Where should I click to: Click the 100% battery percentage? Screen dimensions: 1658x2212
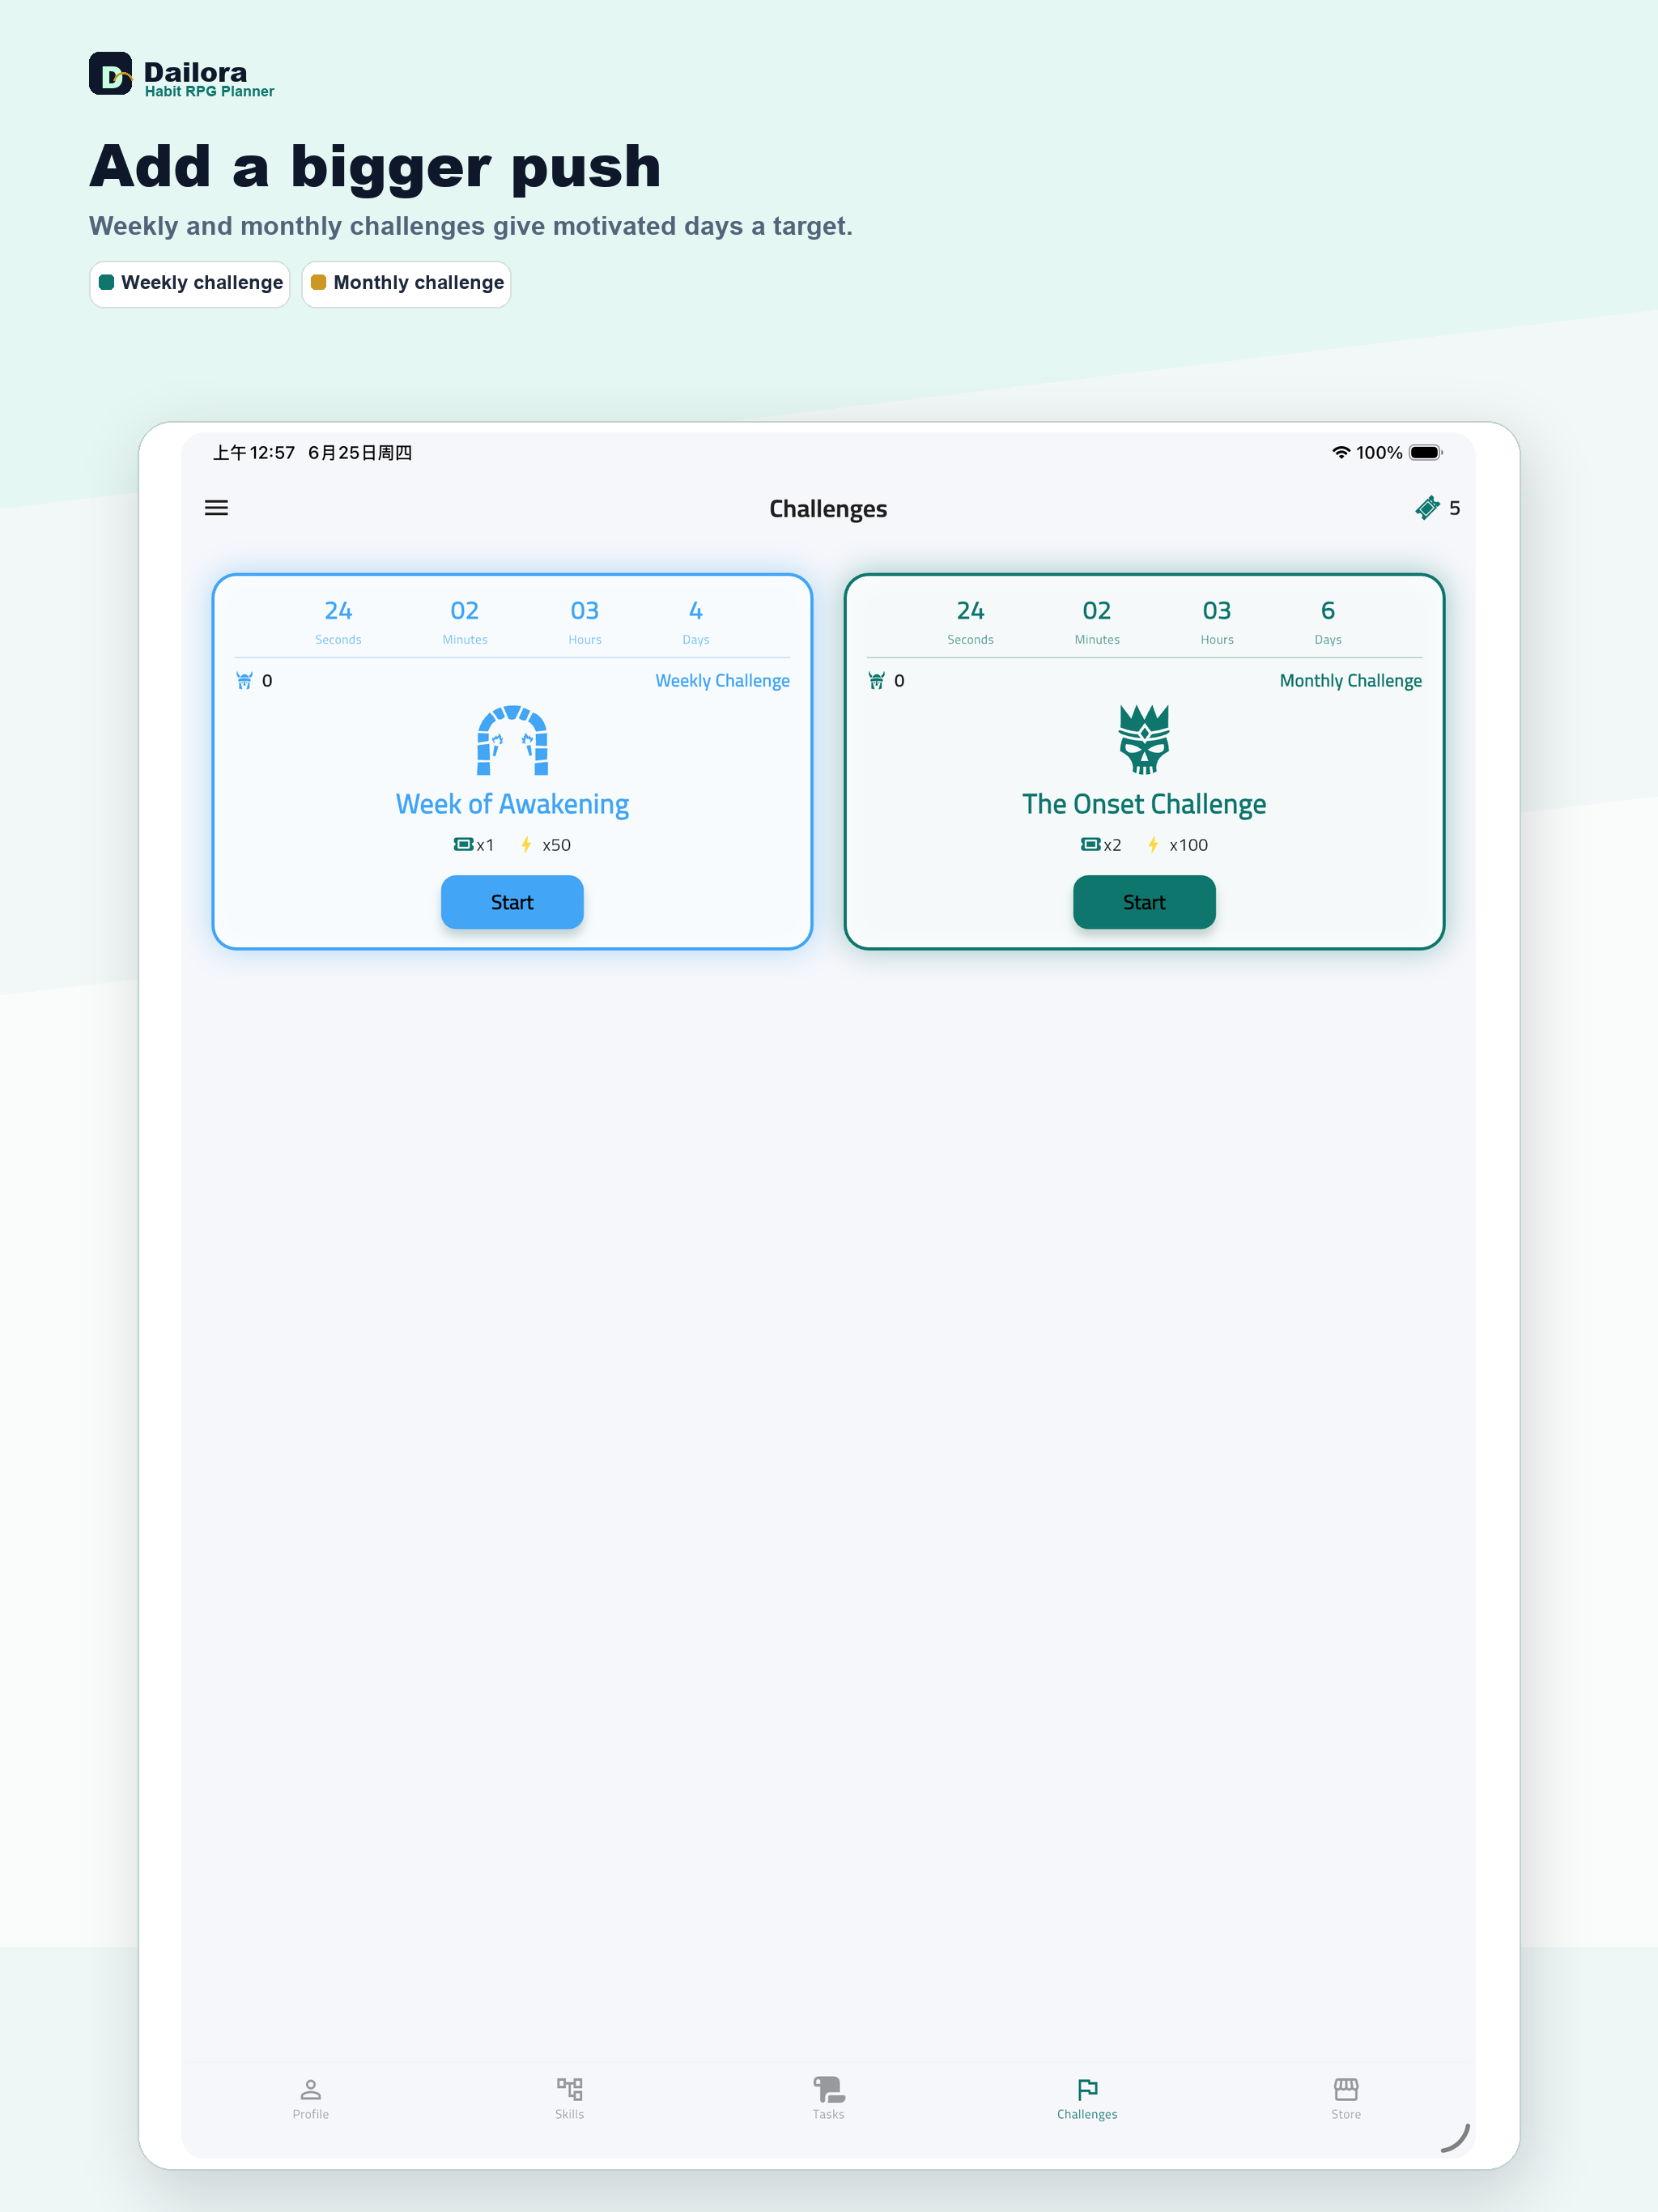(1379, 453)
